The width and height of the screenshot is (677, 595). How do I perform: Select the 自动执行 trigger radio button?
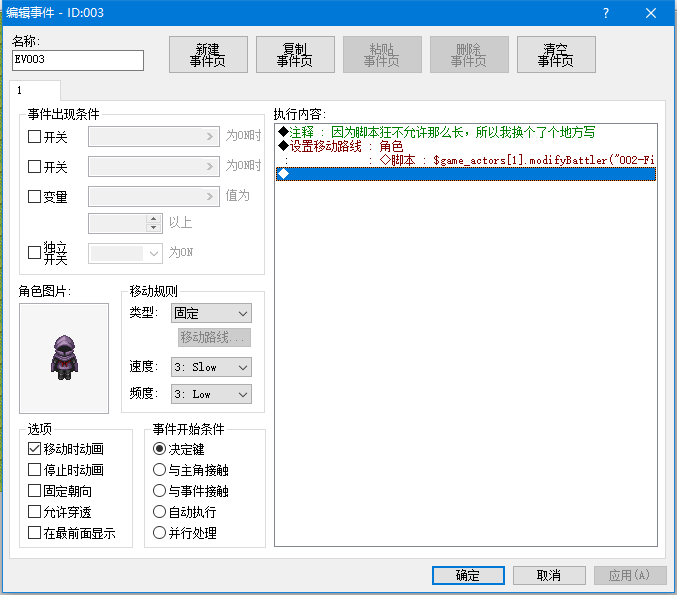pos(159,512)
